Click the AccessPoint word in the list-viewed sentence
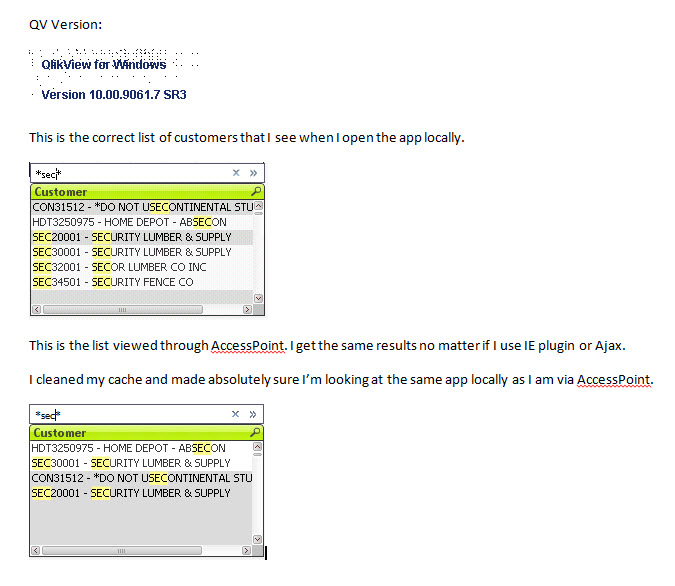 (248, 346)
